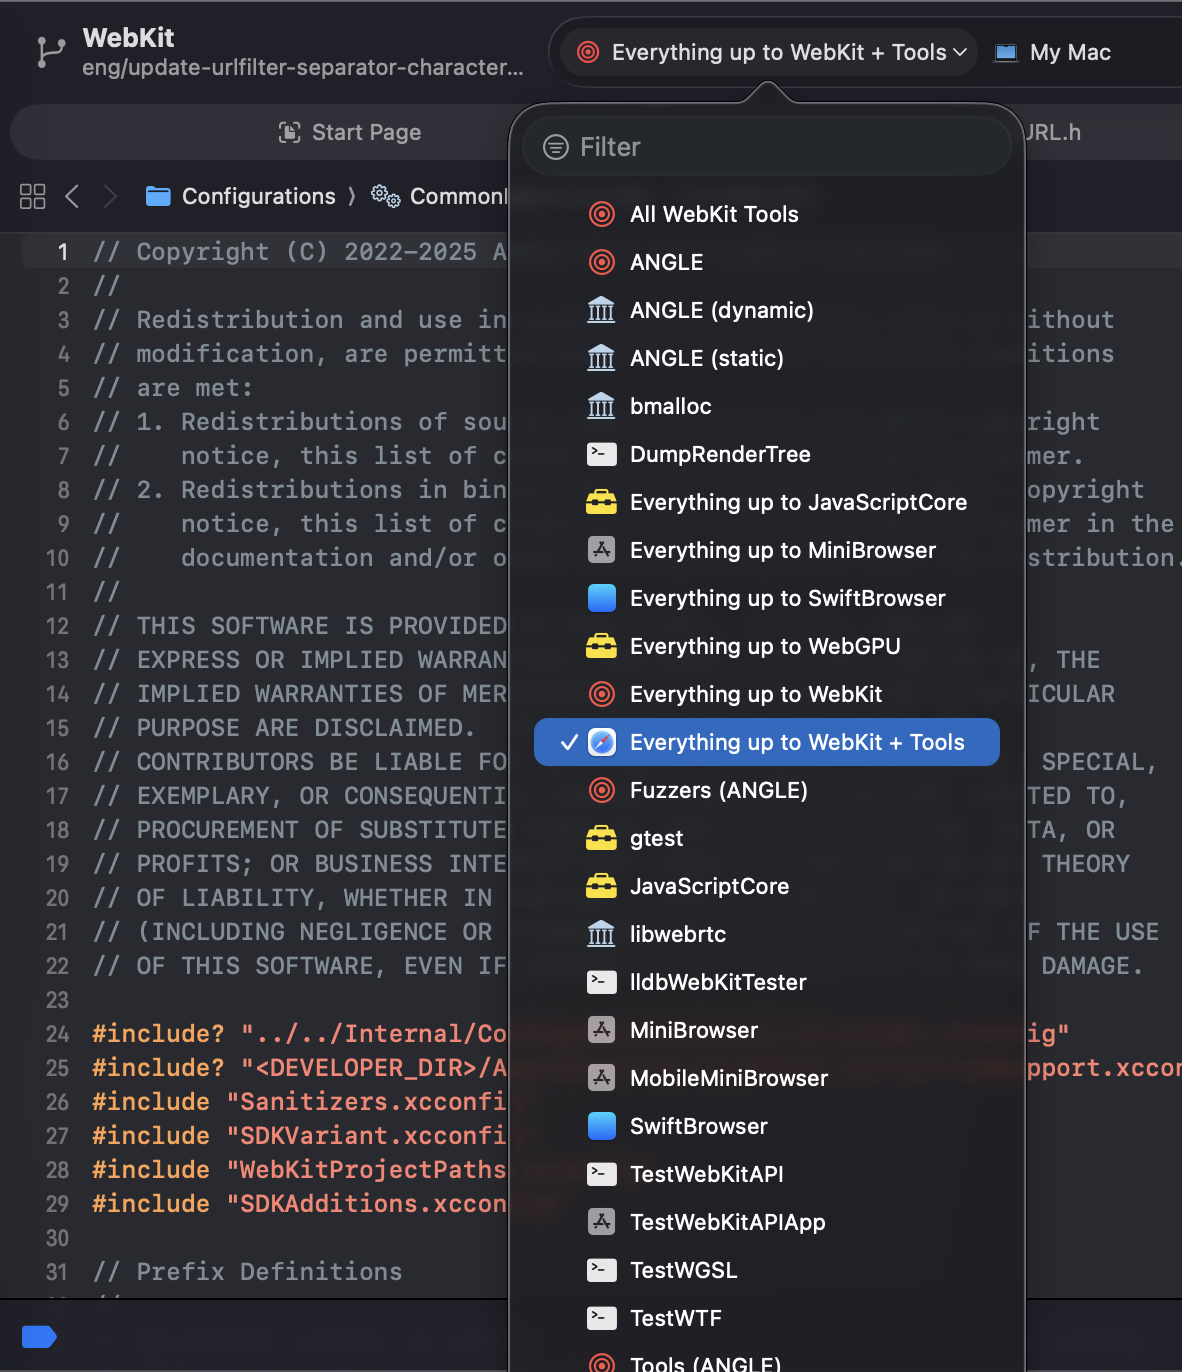The height and width of the screenshot is (1372, 1182).
Task: Switch to the Start Page tab
Action: (350, 132)
